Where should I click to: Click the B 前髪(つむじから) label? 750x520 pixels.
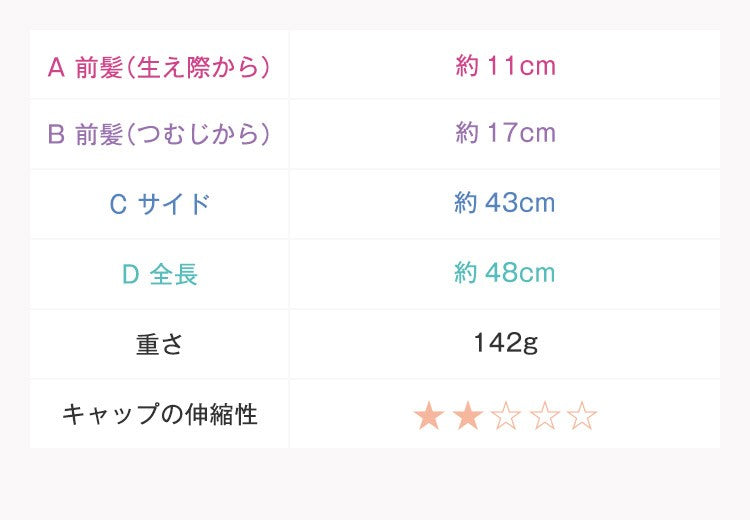[x=159, y=134]
